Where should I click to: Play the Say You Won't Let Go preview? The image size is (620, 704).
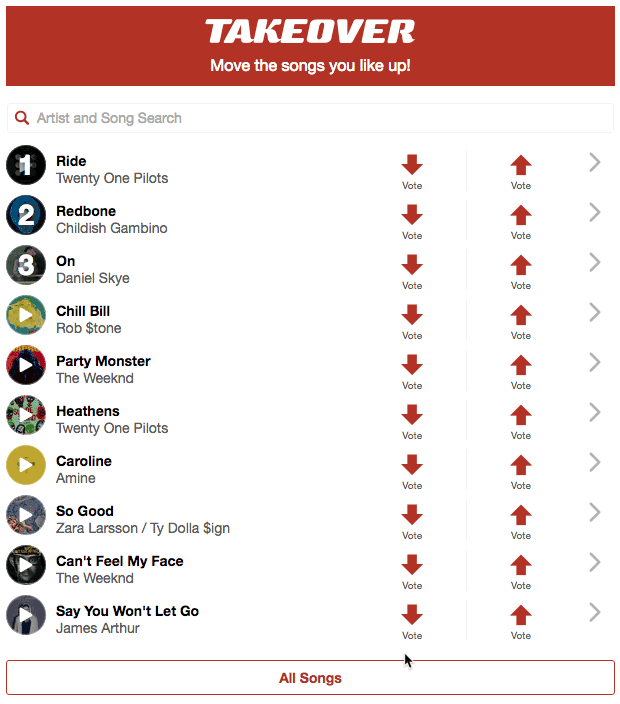click(x=26, y=615)
